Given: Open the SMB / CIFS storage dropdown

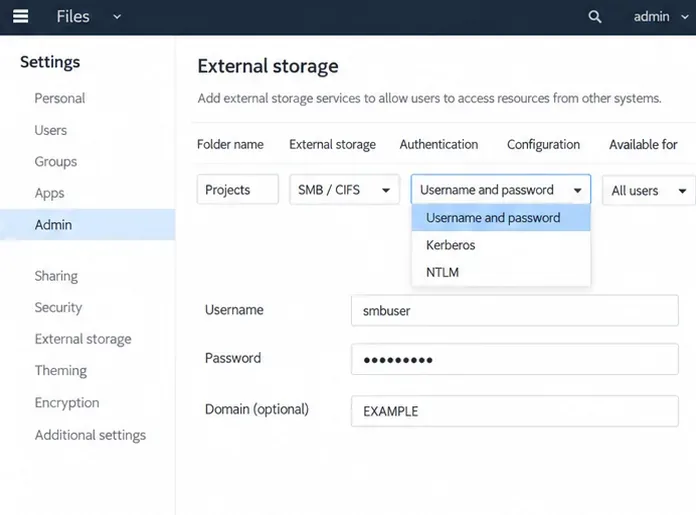Looking at the screenshot, I should click(x=344, y=190).
